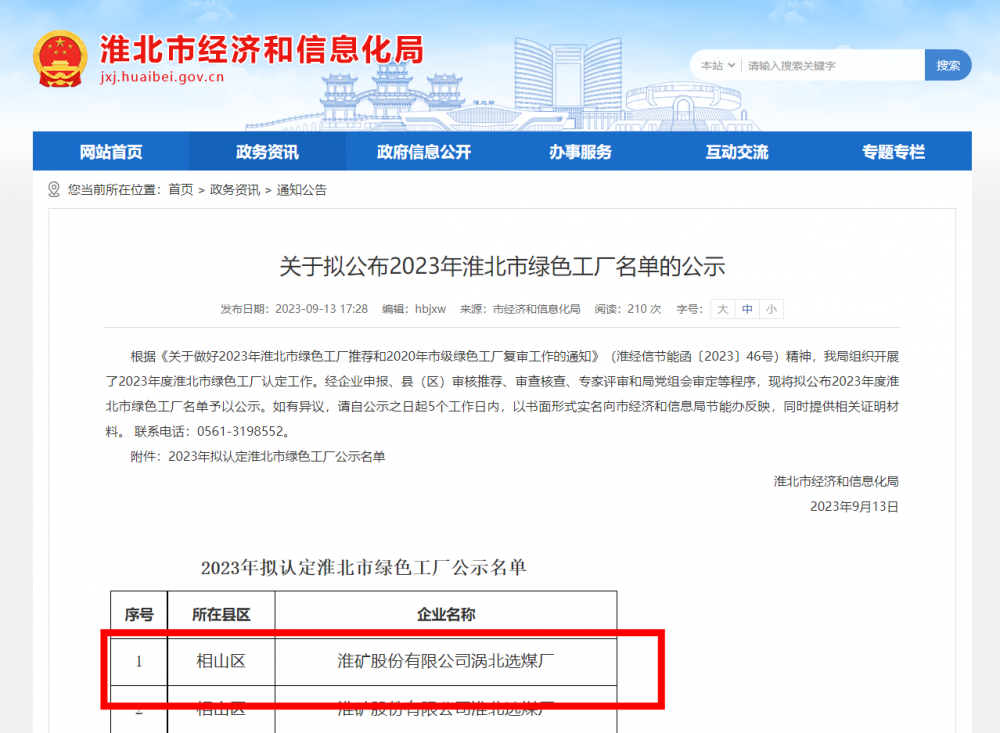
Task: Click the jxj.huaibei.gov.cn site address text
Action: click(x=162, y=77)
